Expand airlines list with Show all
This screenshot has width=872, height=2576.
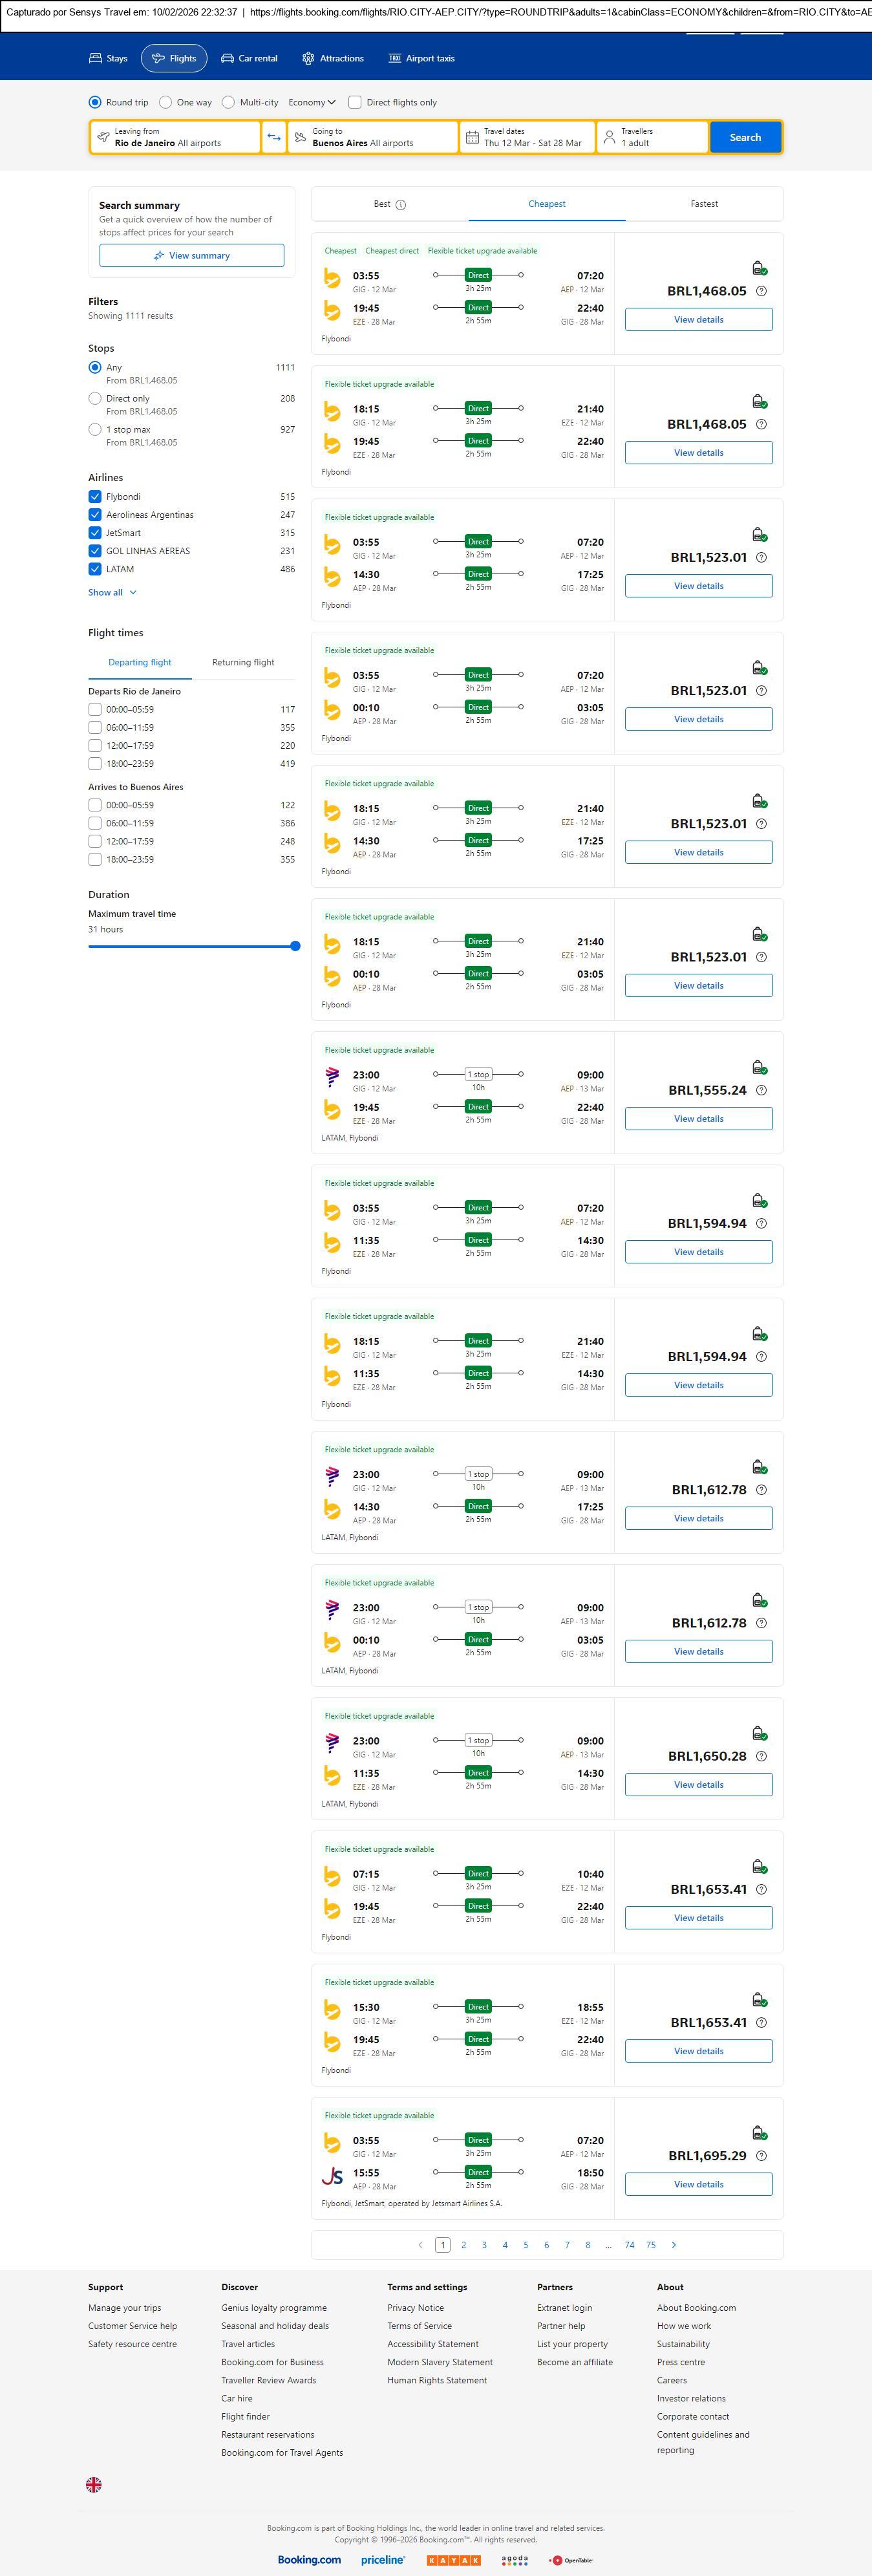(112, 592)
